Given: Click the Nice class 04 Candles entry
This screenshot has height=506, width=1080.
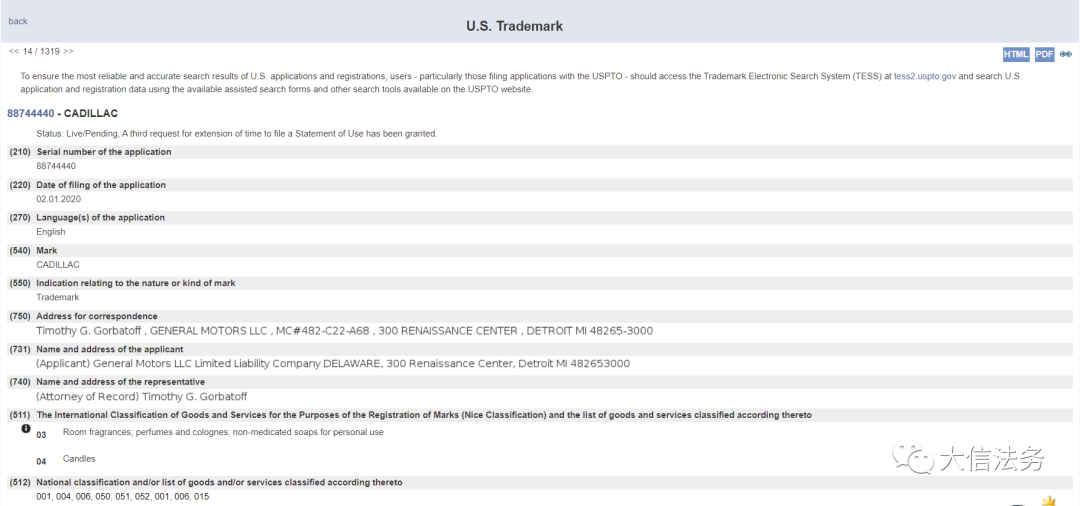Looking at the screenshot, I should (79, 459).
